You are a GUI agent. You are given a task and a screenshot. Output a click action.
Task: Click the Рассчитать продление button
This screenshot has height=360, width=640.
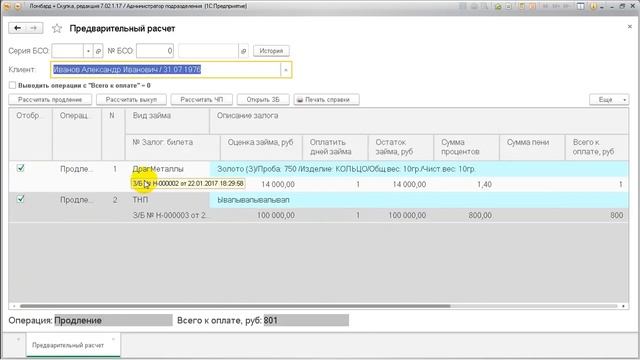pos(50,100)
